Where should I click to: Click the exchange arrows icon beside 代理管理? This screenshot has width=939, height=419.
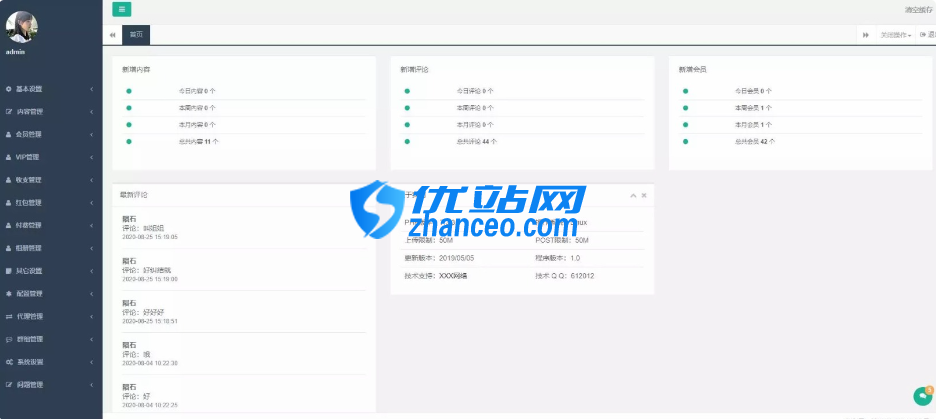[x=8, y=317]
